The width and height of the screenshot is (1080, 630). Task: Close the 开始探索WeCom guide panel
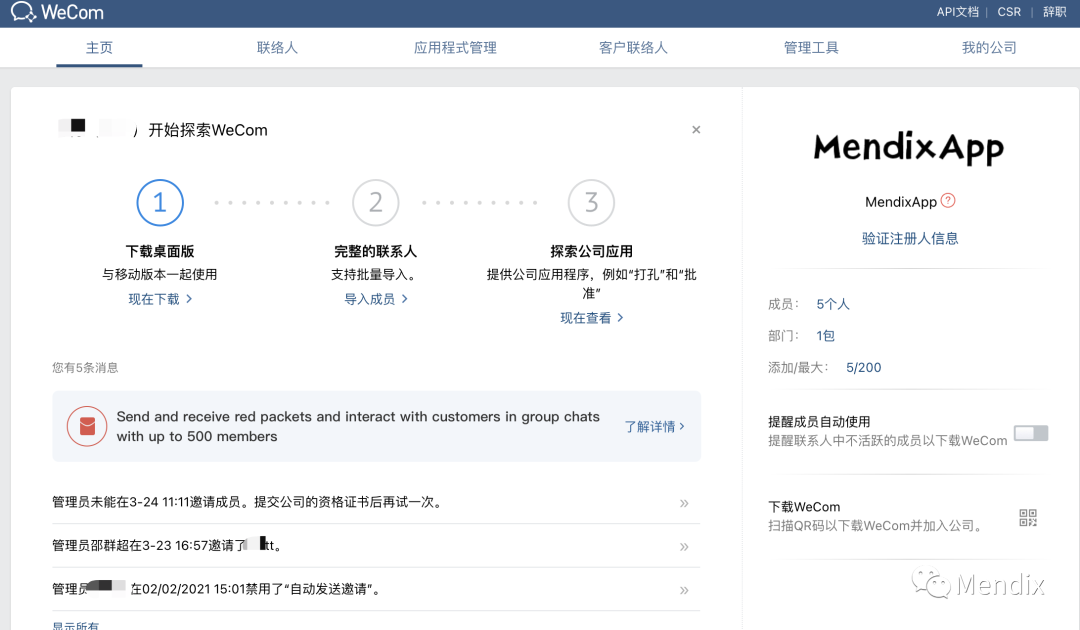point(696,129)
